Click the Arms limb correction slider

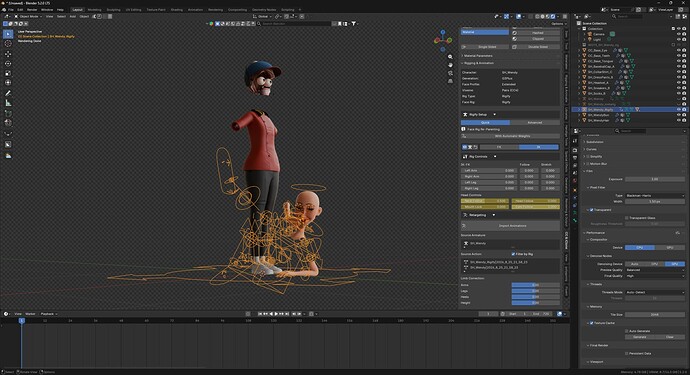(536, 285)
